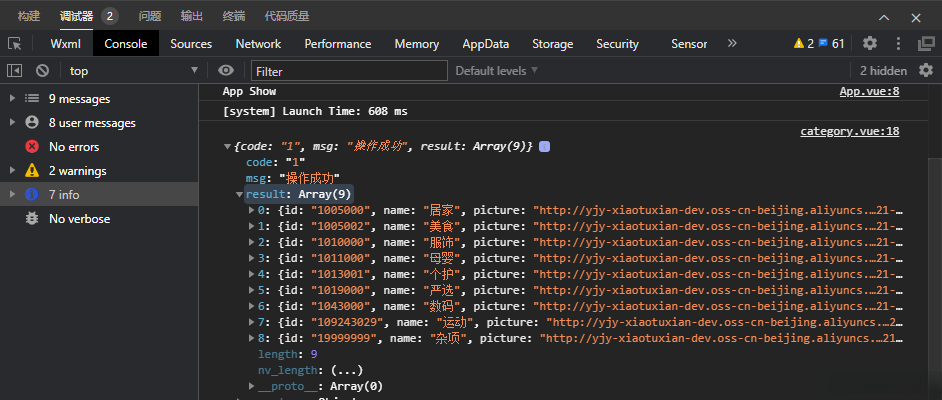Toggle the console sidebar panel icon
942x400 pixels.
pyautogui.click(x=15, y=71)
